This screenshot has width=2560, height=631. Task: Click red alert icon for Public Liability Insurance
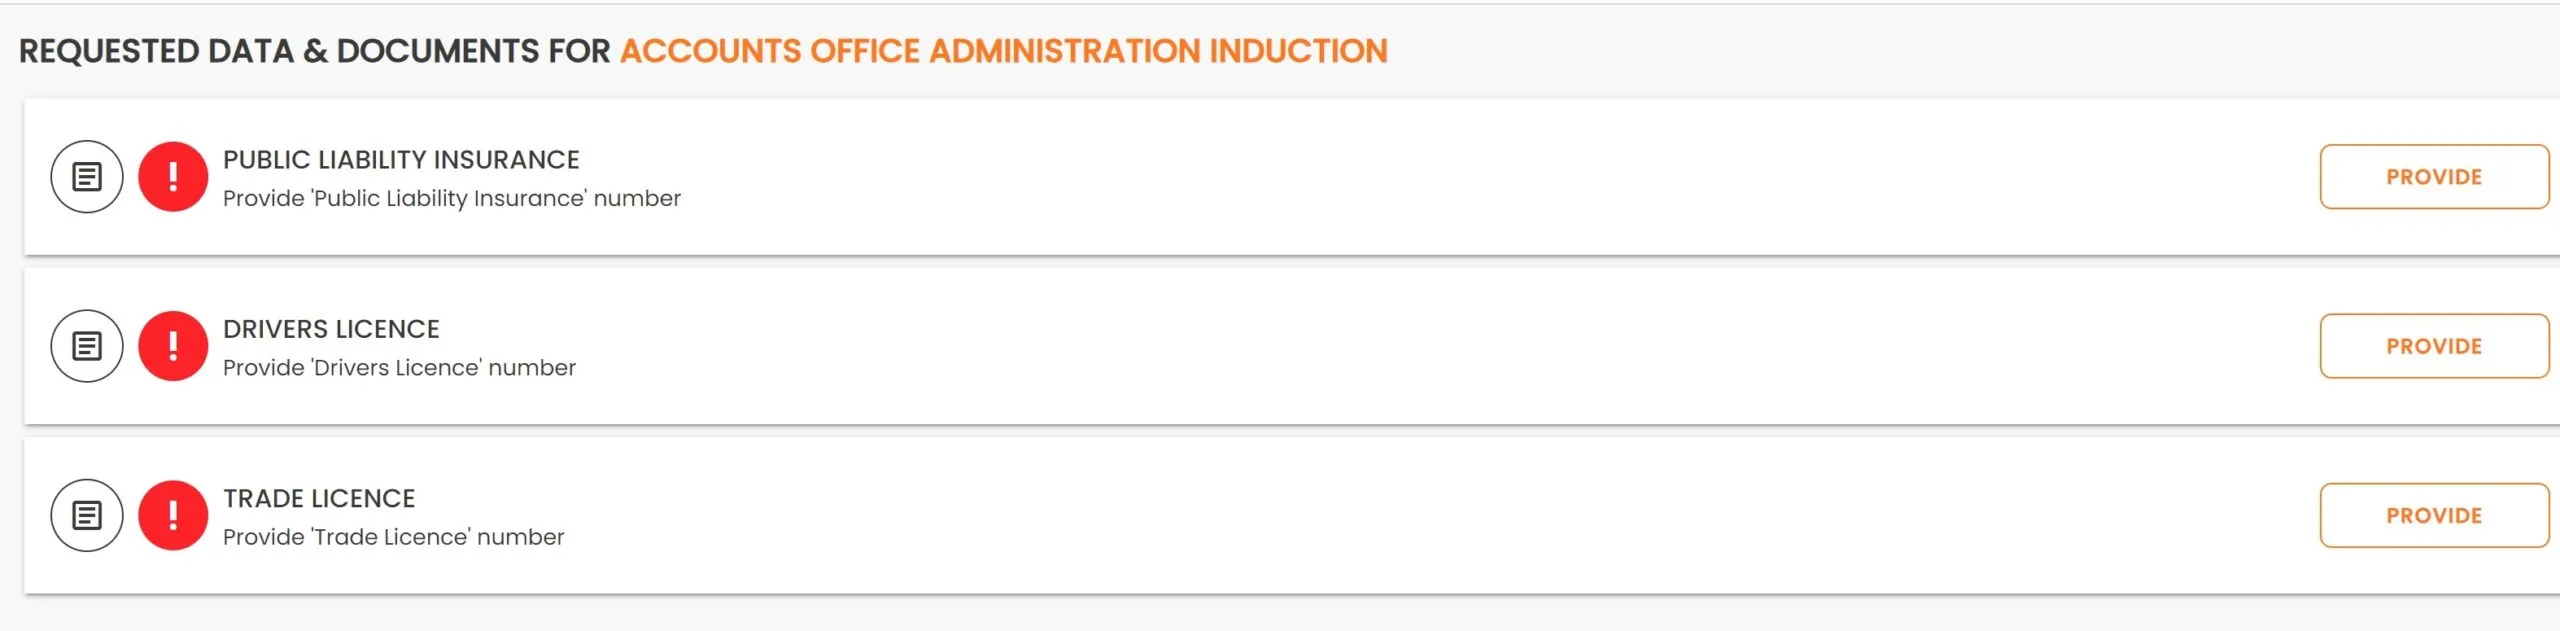tap(173, 177)
